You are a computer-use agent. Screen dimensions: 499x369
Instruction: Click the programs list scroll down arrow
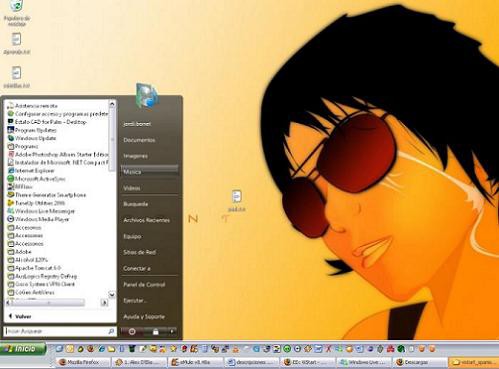[112, 294]
